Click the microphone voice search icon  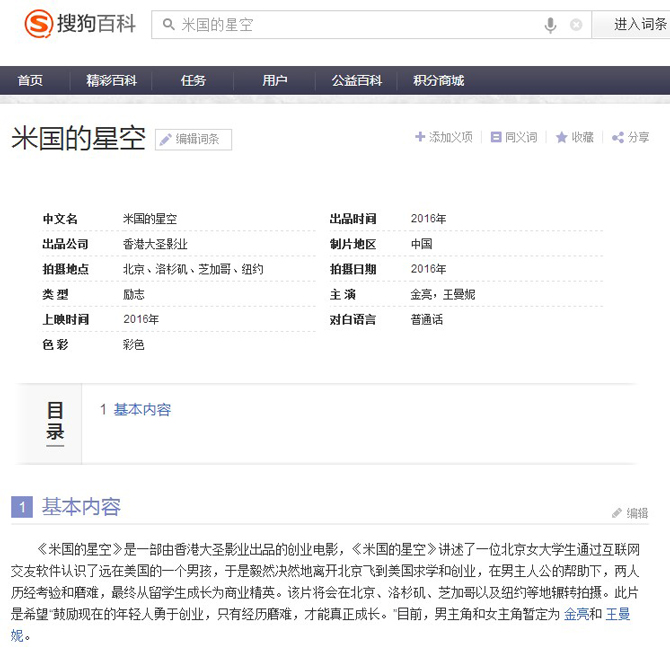pyautogui.click(x=550, y=25)
